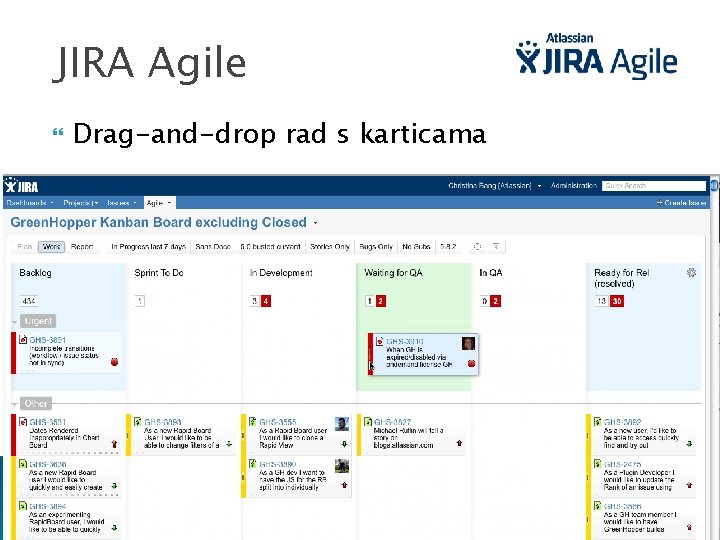Open the Christina Bang user menu

pos(495,186)
